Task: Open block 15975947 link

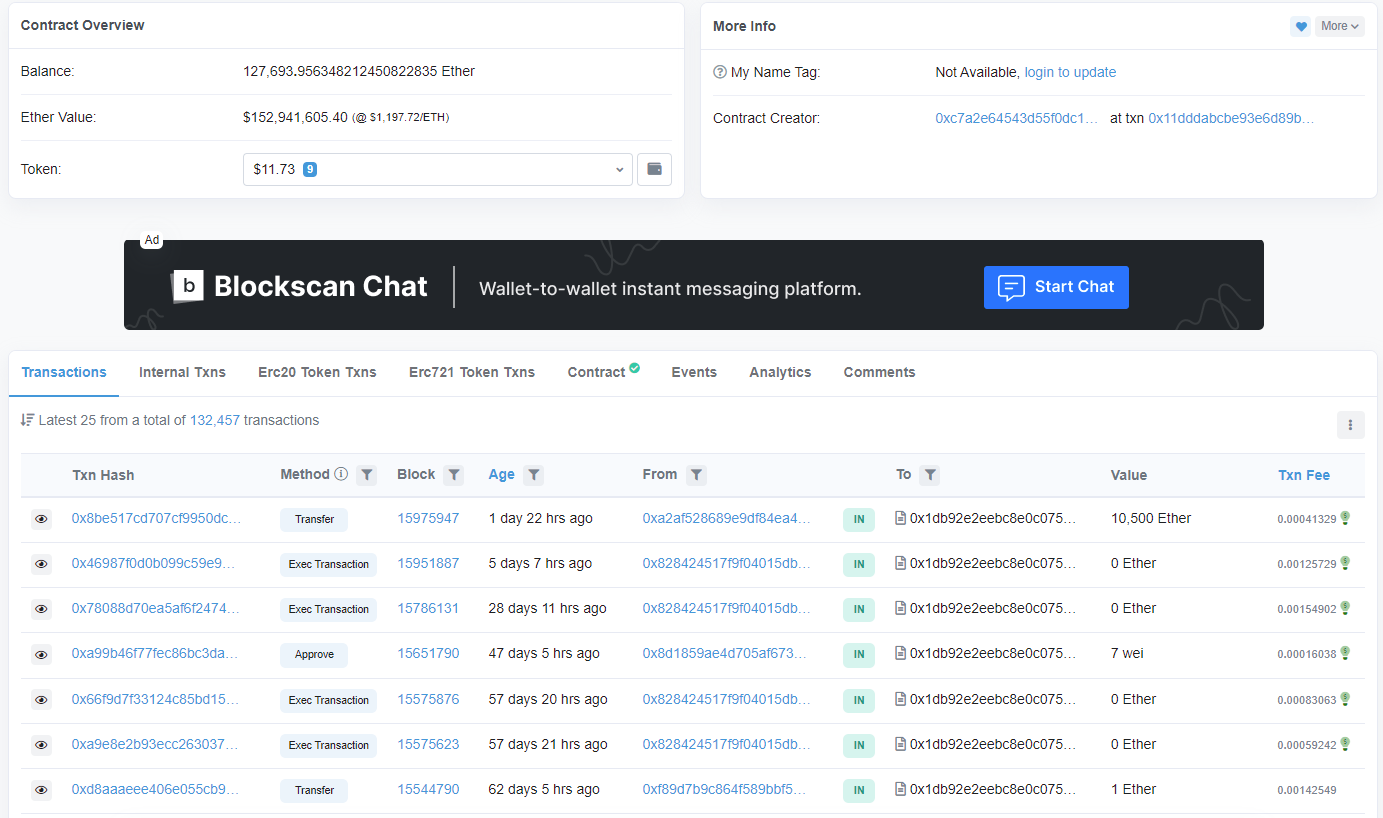Action: [428, 518]
